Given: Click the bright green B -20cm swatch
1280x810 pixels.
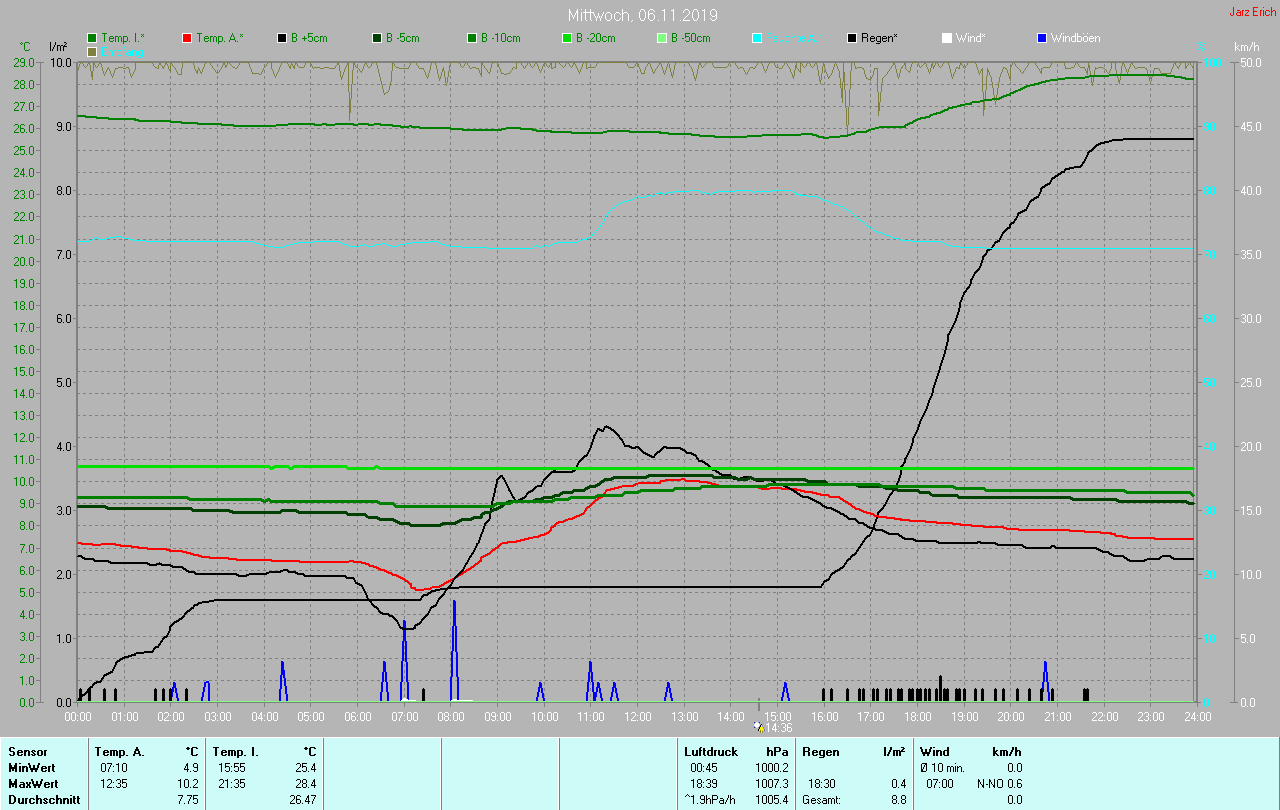Looking at the screenshot, I should pos(567,38).
